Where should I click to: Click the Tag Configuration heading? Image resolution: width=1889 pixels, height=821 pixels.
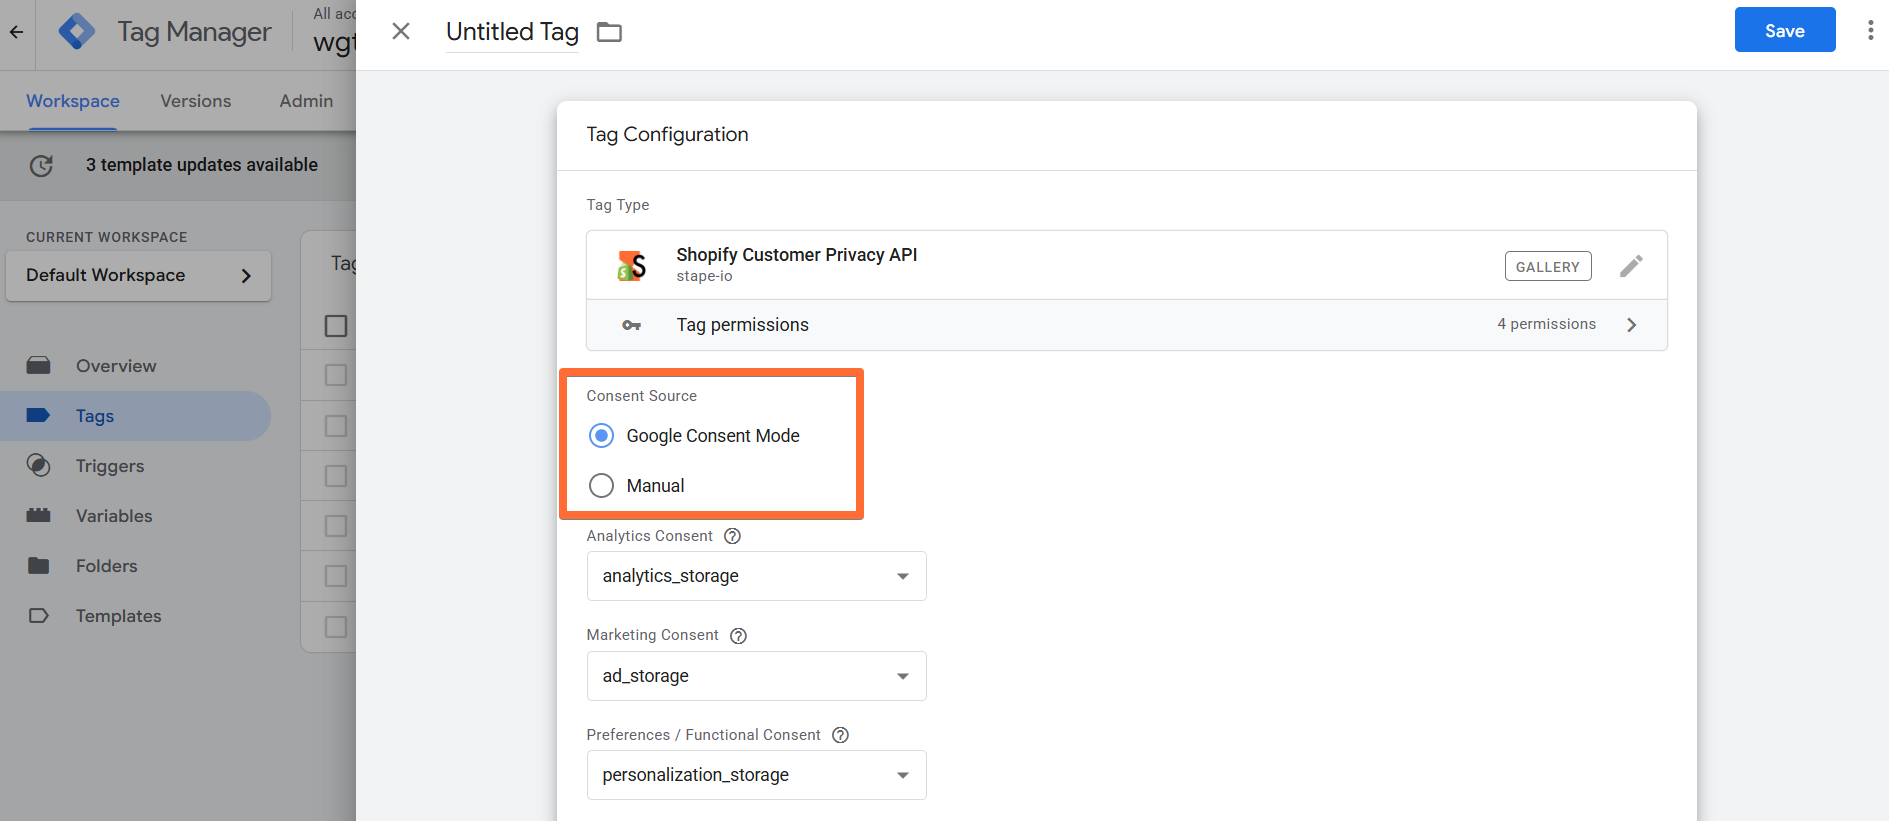click(667, 134)
